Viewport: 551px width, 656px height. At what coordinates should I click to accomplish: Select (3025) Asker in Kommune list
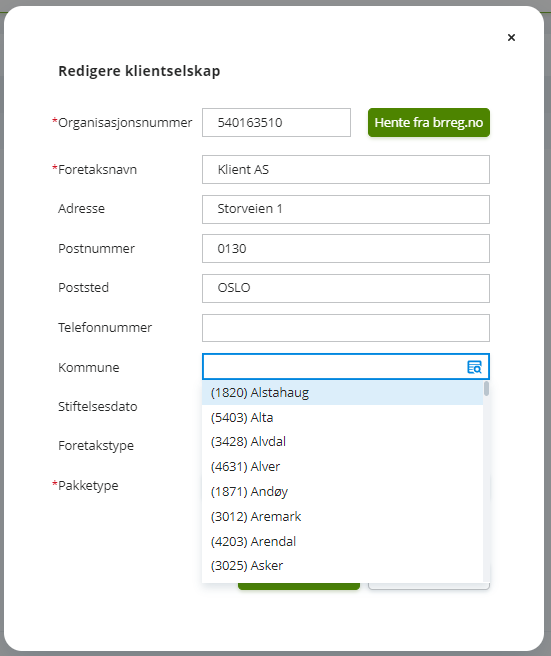pyautogui.click(x=342, y=566)
